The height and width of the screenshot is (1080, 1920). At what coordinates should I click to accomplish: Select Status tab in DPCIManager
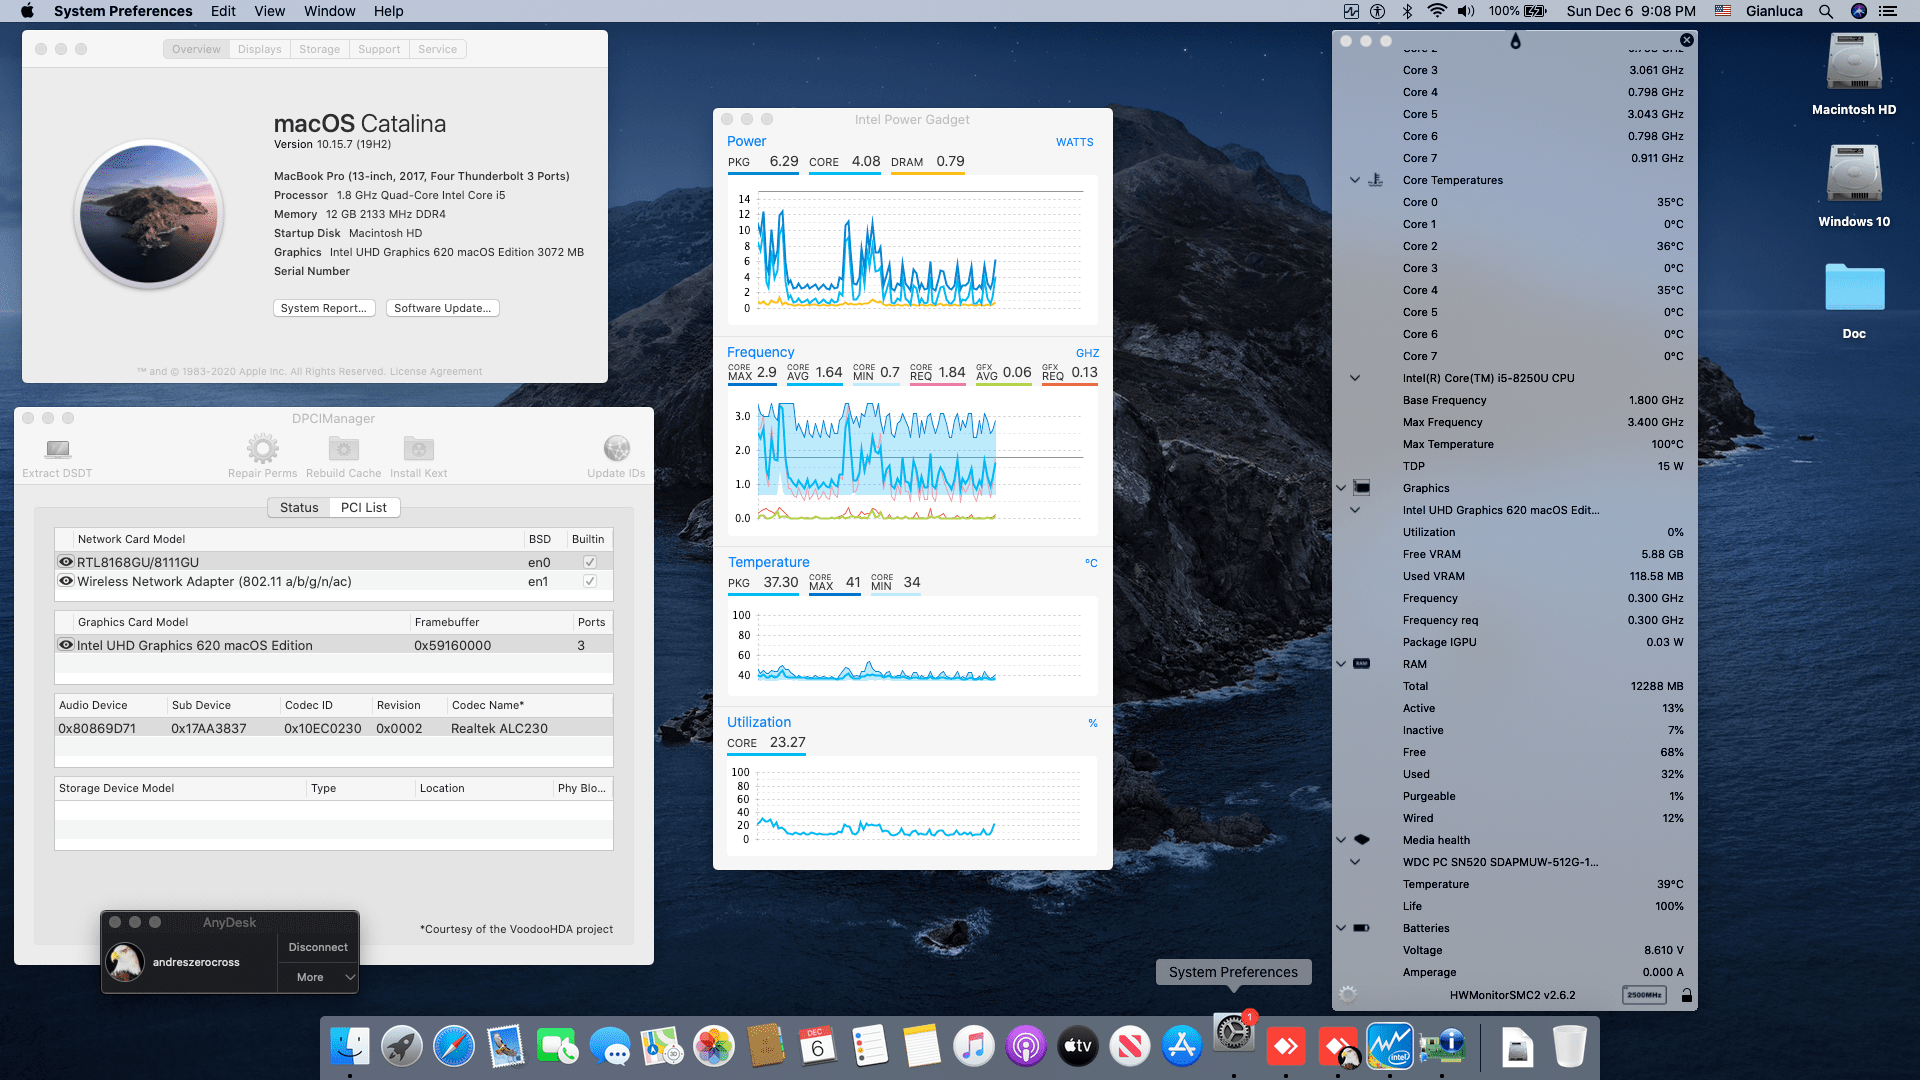click(x=299, y=508)
